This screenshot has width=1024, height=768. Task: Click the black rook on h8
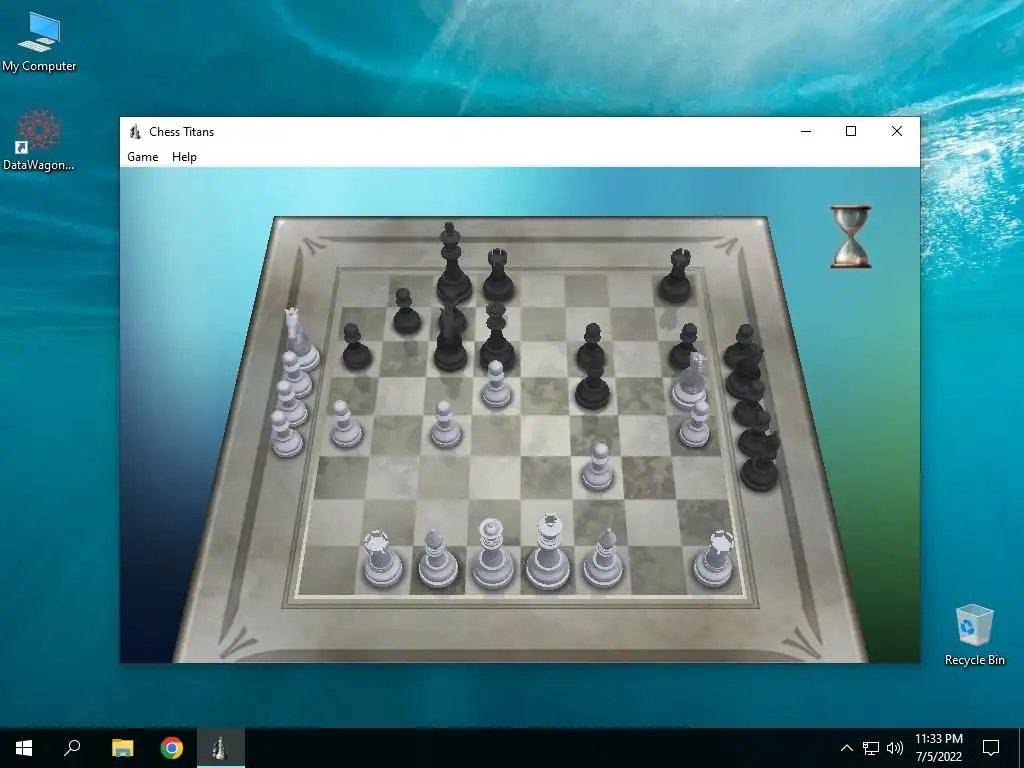click(676, 275)
